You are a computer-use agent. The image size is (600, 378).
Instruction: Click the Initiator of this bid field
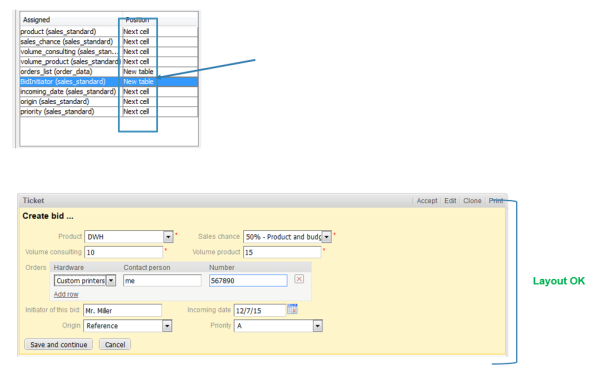122,310
